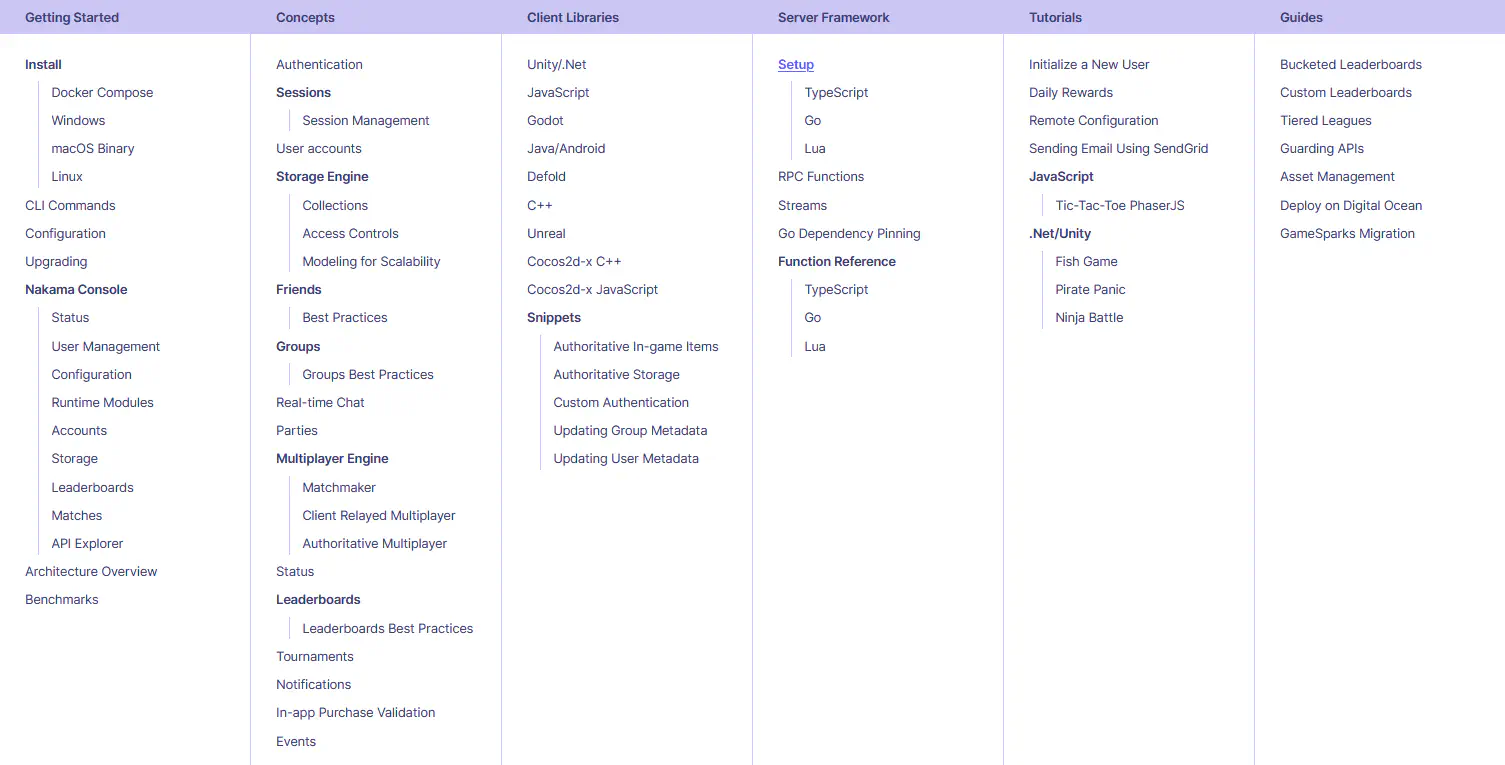
Task: Open the Client Libraries menu header
Action: [x=573, y=17]
